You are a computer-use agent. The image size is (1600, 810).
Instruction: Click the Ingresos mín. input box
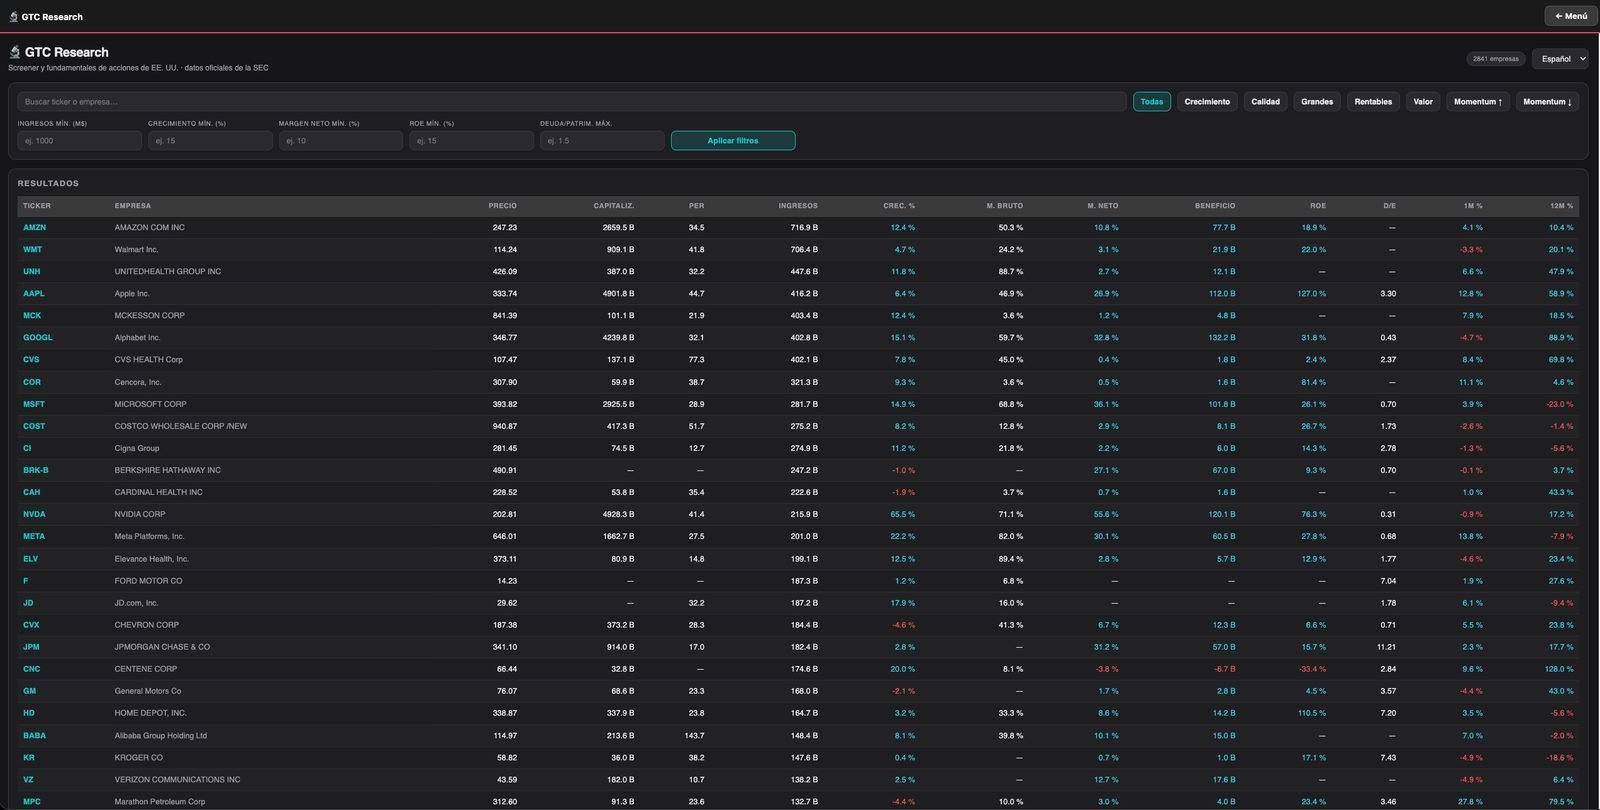(x=79, y=141)
